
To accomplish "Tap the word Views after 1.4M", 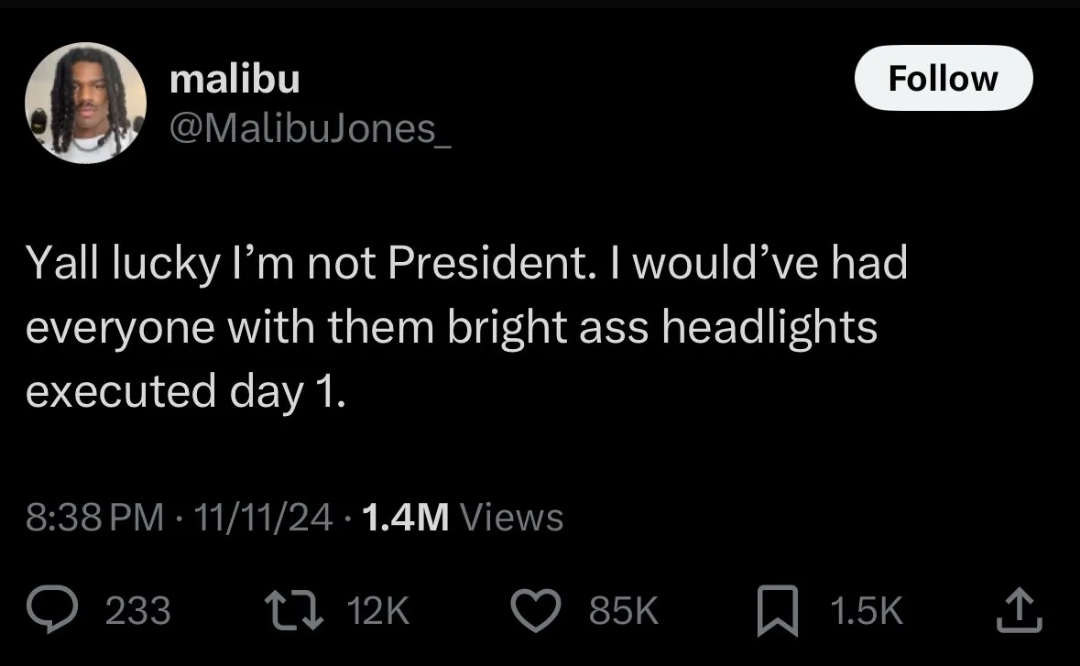I will (x=513, y=517).
